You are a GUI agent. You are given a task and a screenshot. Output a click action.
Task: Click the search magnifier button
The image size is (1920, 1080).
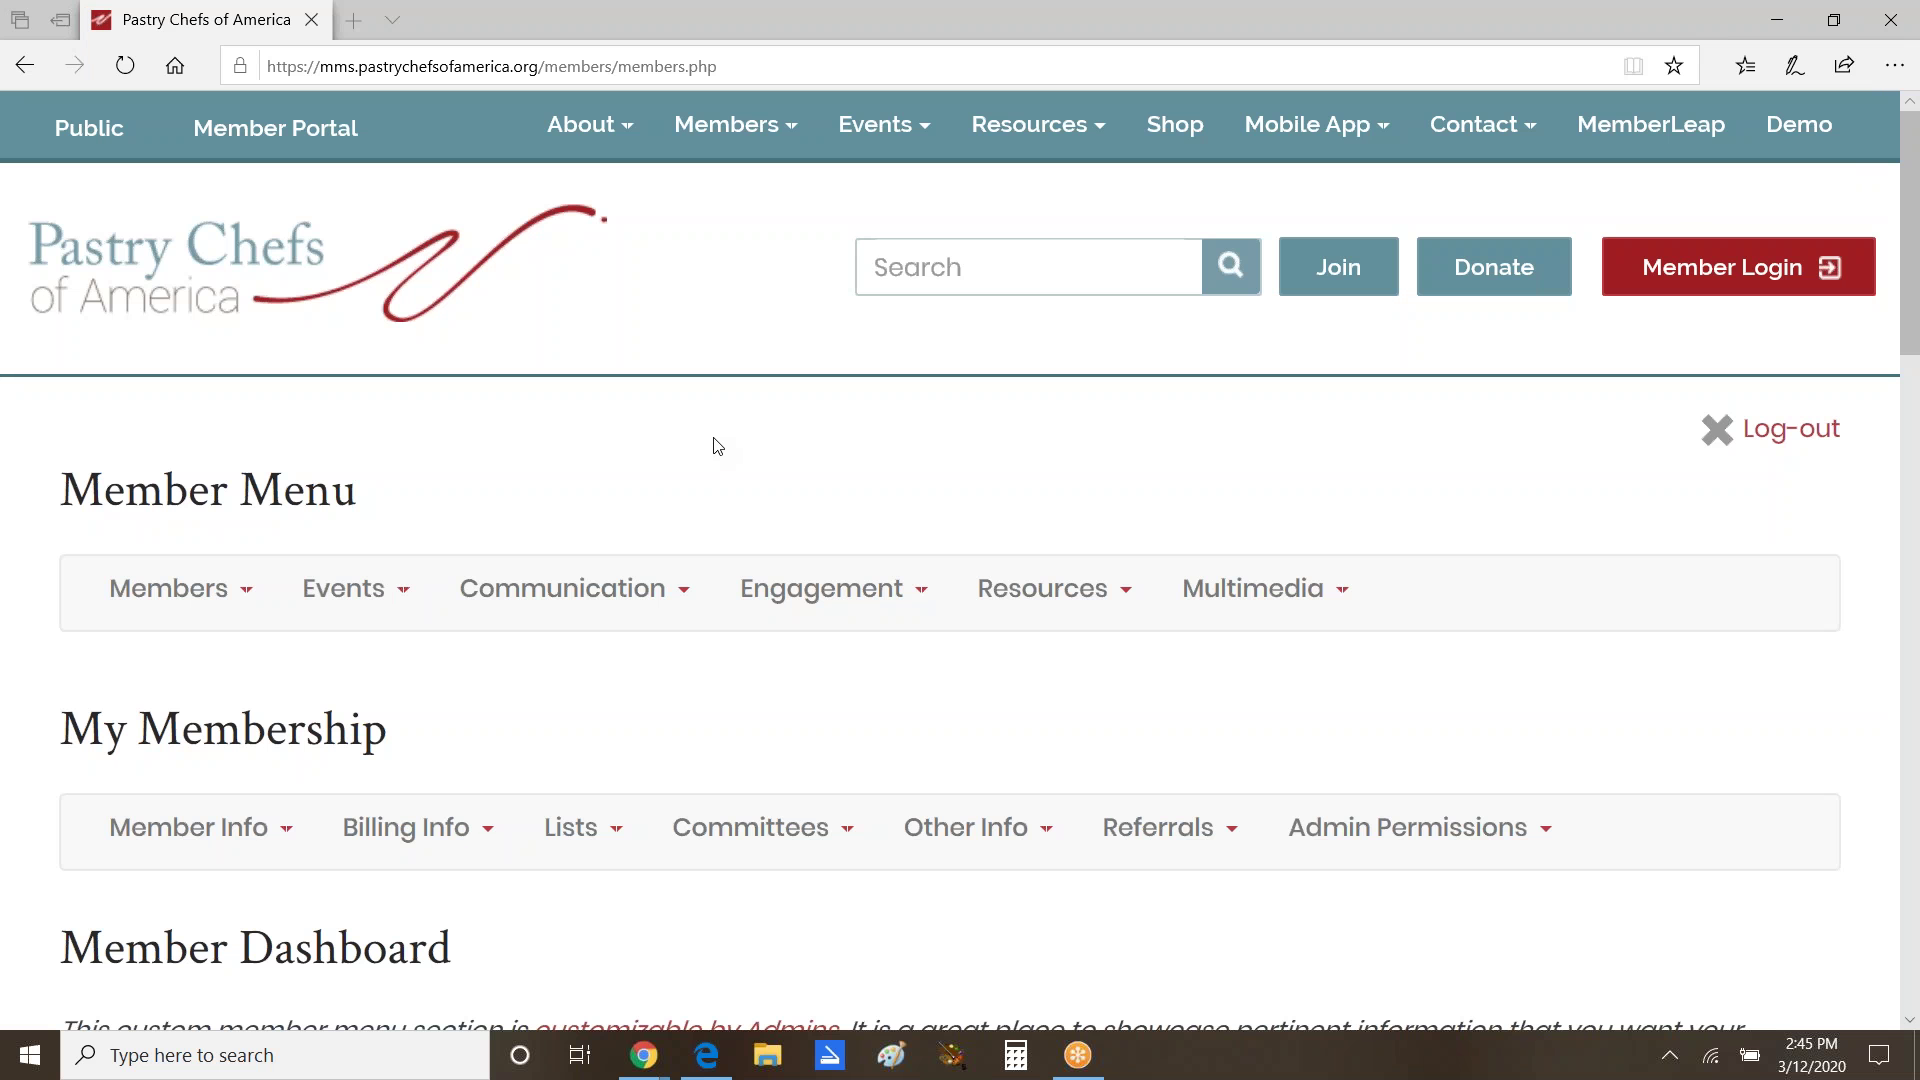point(1231,267)
